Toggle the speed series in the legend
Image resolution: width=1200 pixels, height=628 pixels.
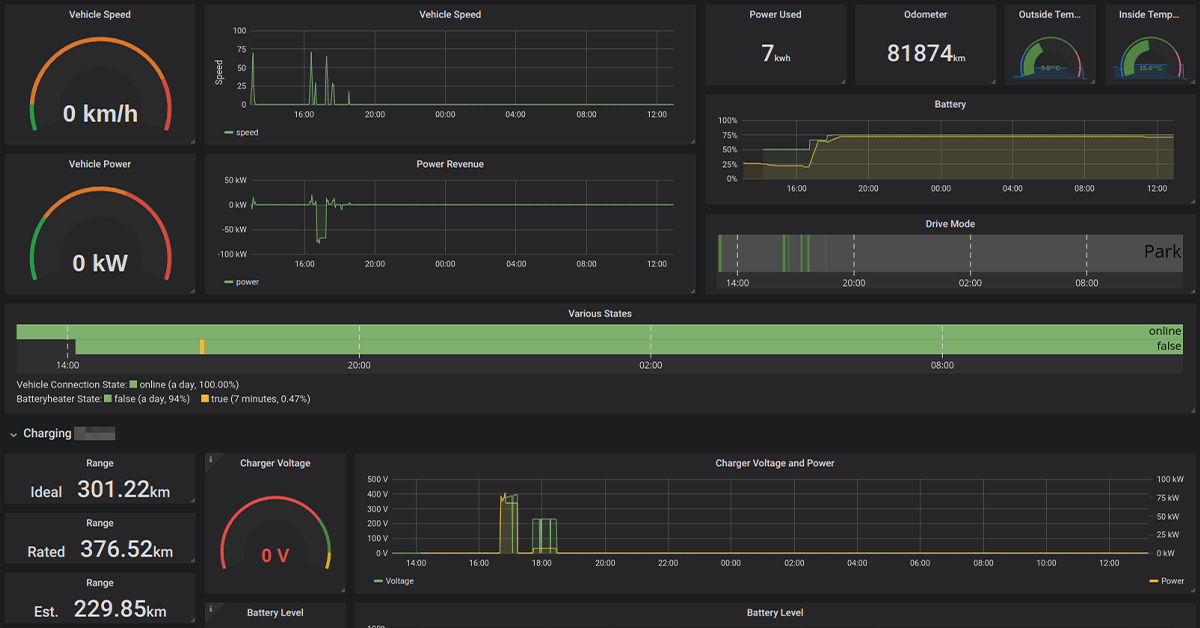tap(246, 132)
